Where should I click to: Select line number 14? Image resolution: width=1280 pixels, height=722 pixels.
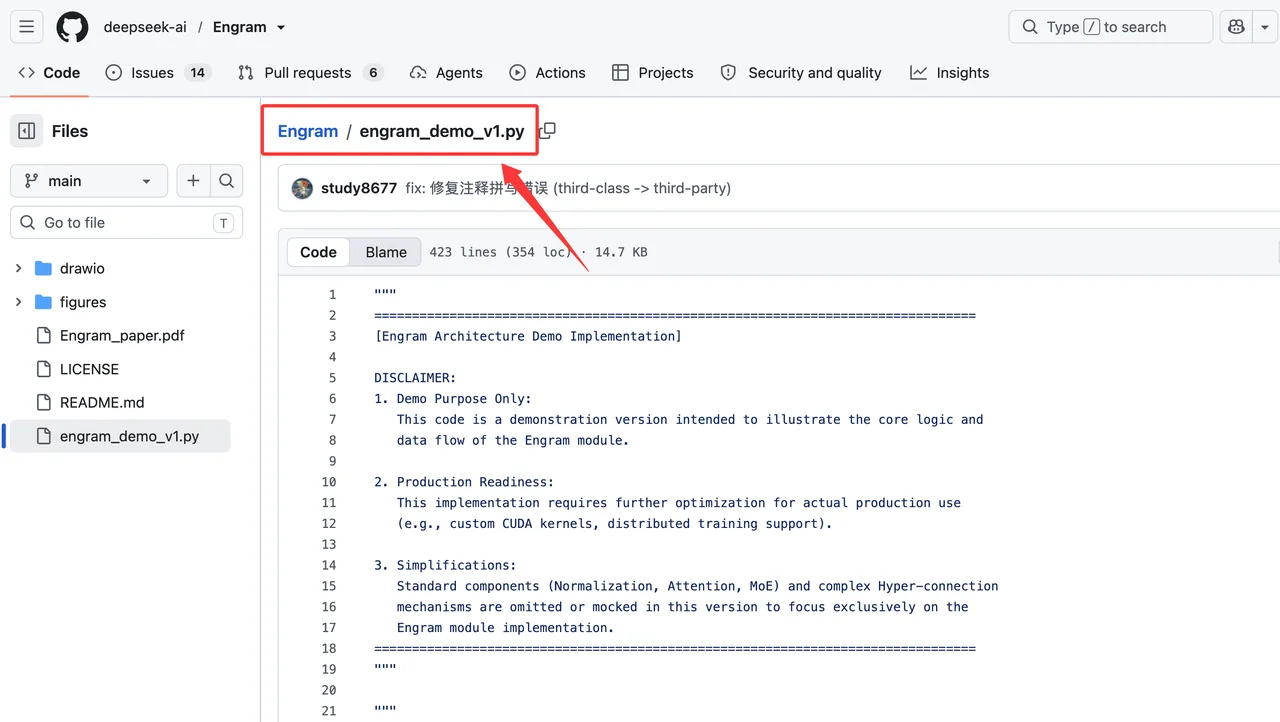pyautogui.click(x=329, y=565)
